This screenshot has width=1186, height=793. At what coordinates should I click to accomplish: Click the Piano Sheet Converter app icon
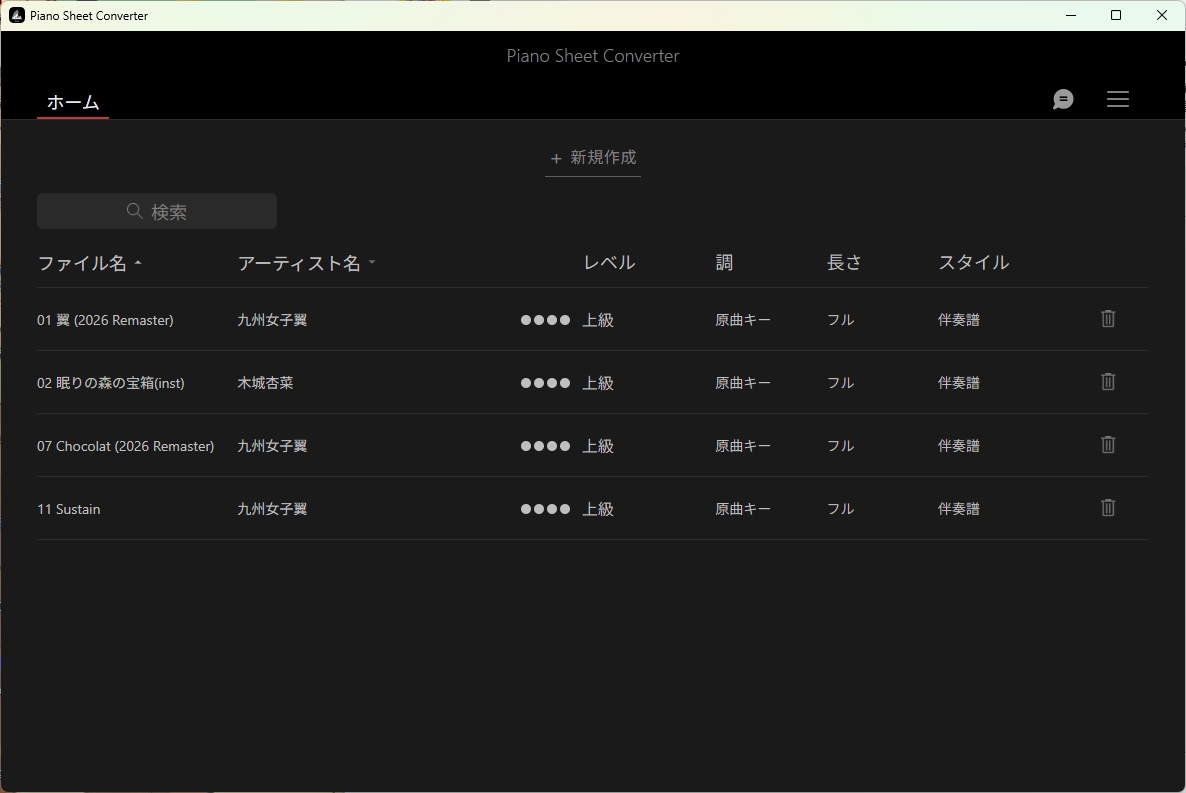(17, 15)
